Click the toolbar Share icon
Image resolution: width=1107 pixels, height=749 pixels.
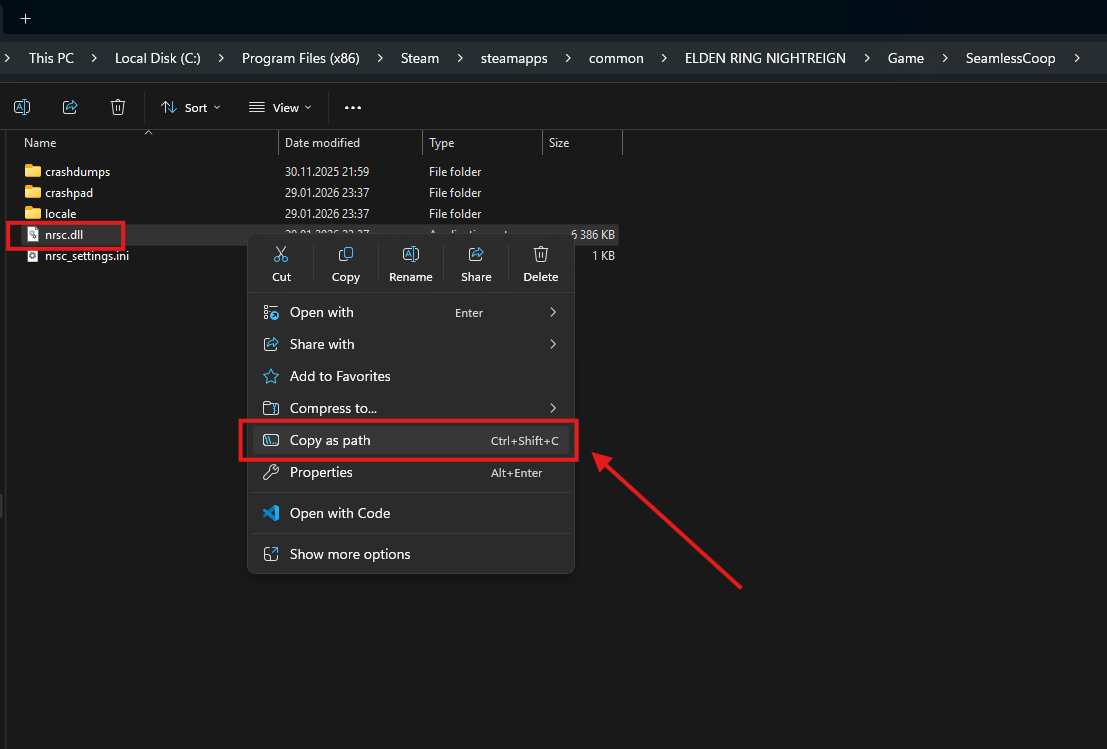[70, 107]
